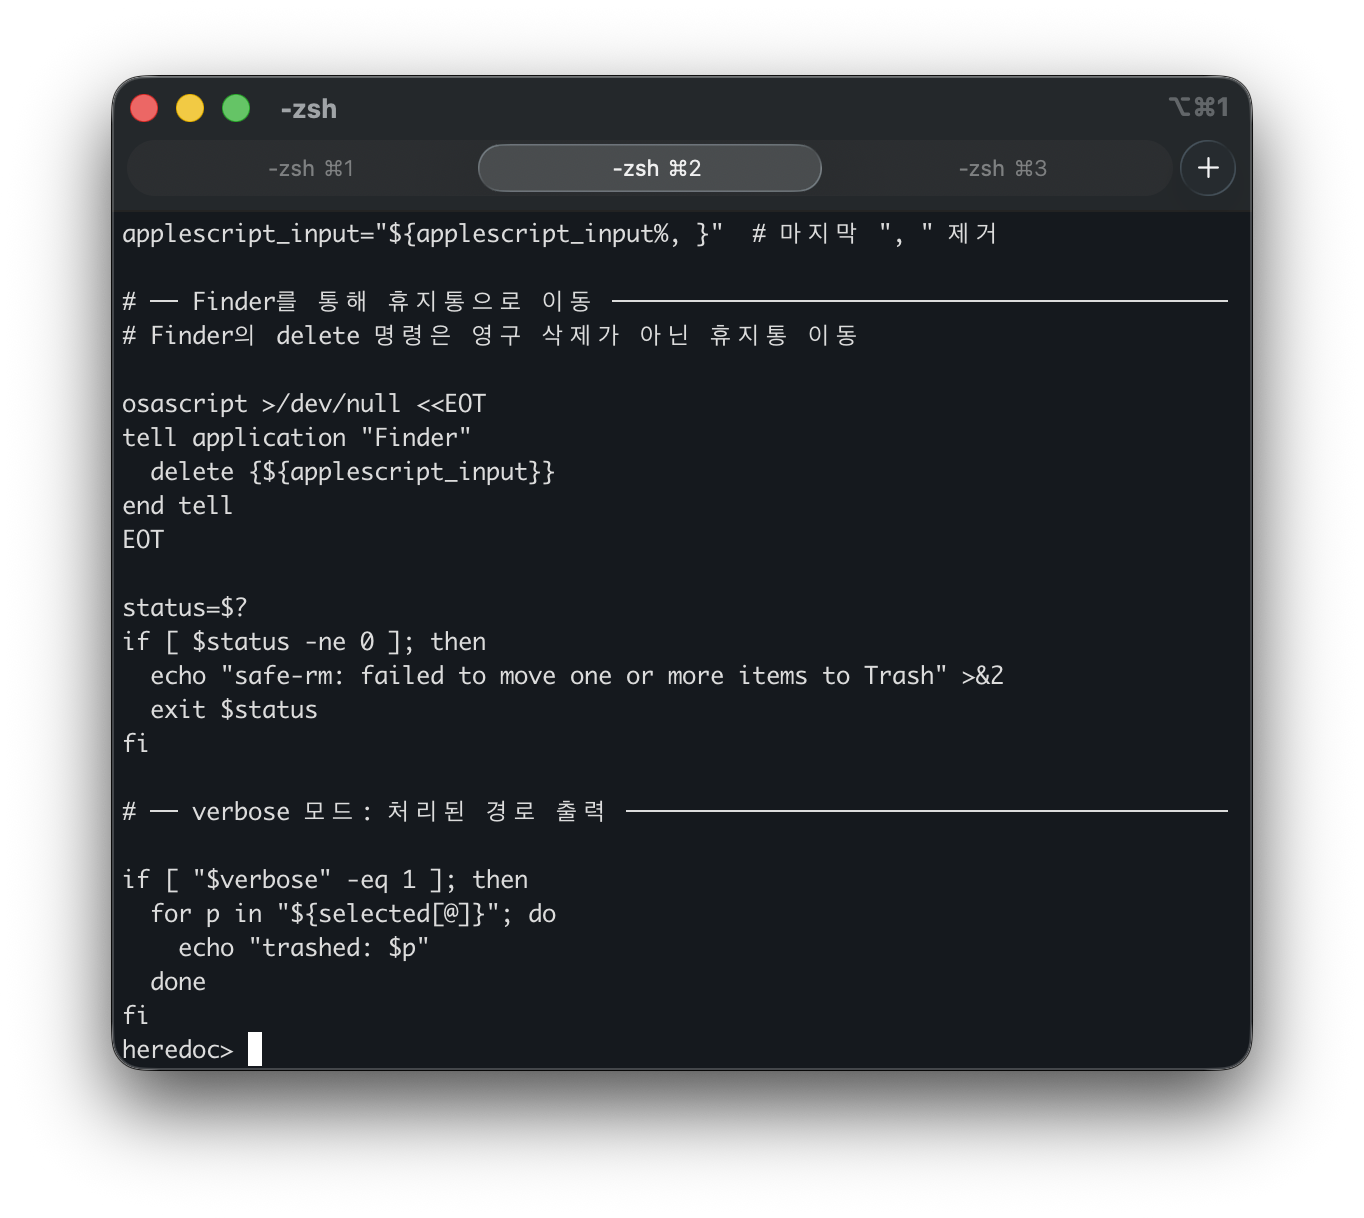Click the end tell line

tap(177, 506)
